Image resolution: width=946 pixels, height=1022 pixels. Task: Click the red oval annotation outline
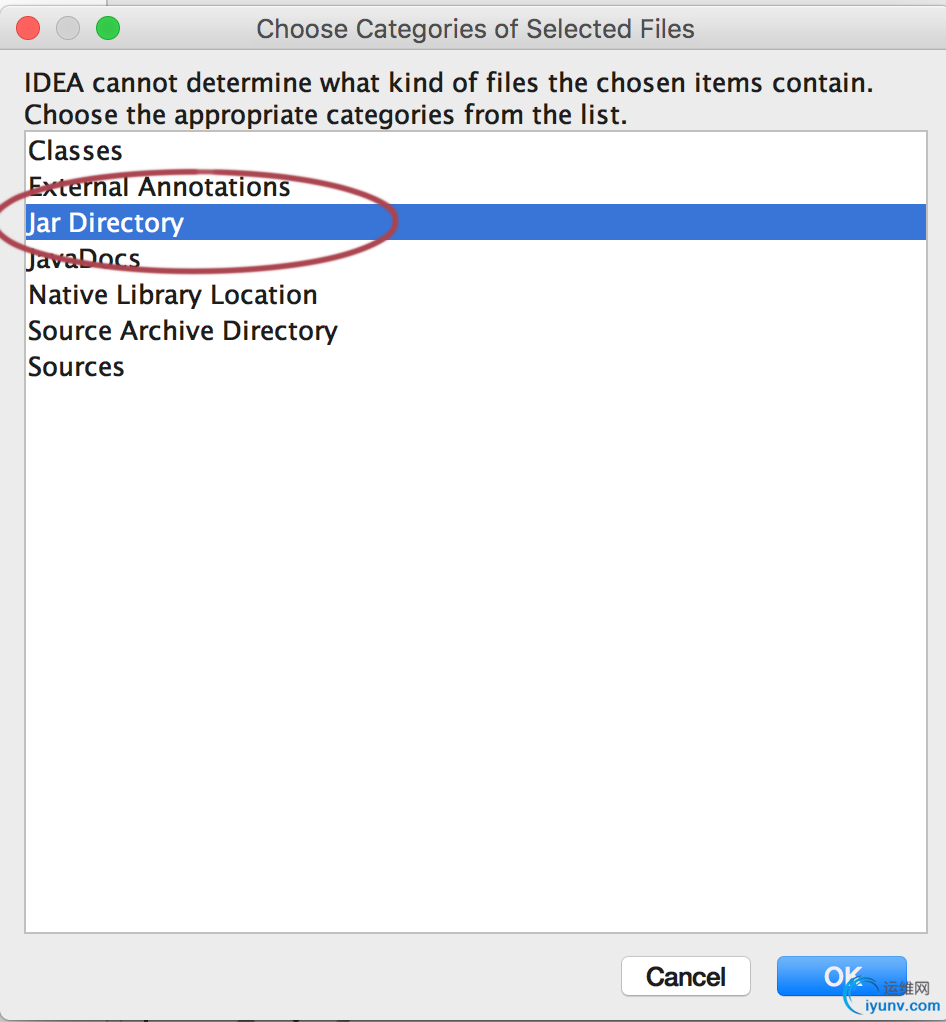[397, 222]
